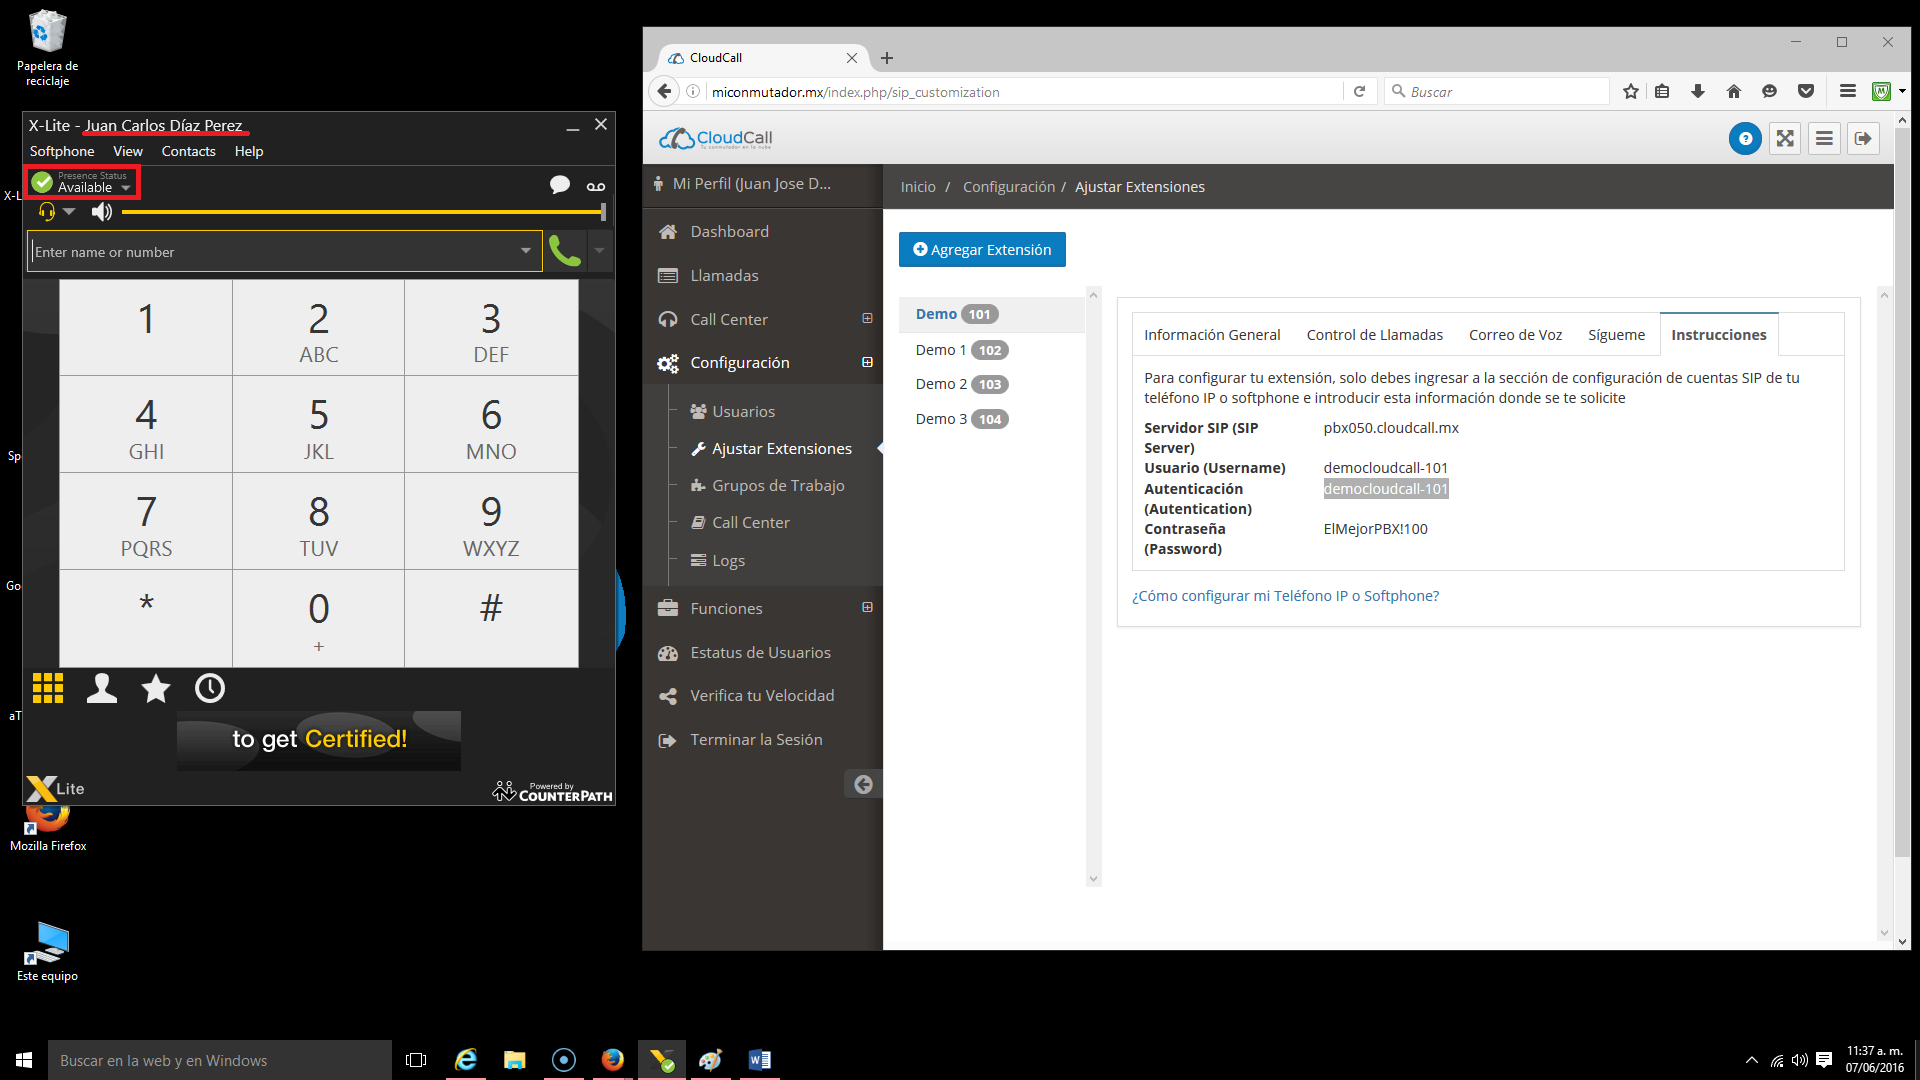This screenshot has width=1920, height=1080.
Task: Open Usuarios under Configuración
Action: [743, 411]
